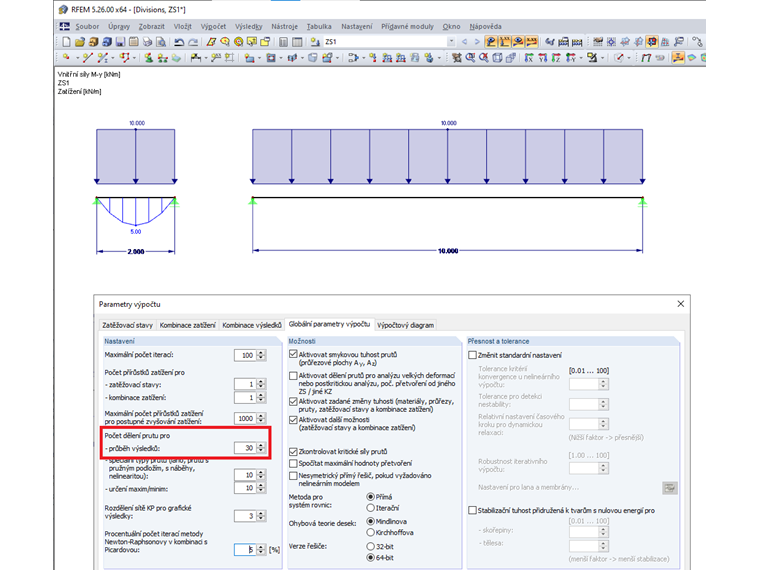Click 'Maximální počet iterací' input field

coord(245,355)
